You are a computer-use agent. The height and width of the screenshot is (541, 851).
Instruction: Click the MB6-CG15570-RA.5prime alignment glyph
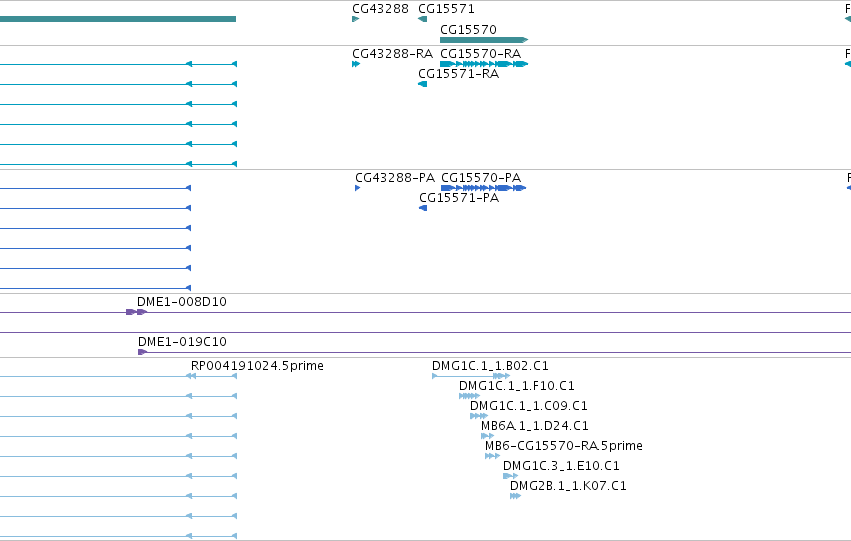tap(492, 456)
